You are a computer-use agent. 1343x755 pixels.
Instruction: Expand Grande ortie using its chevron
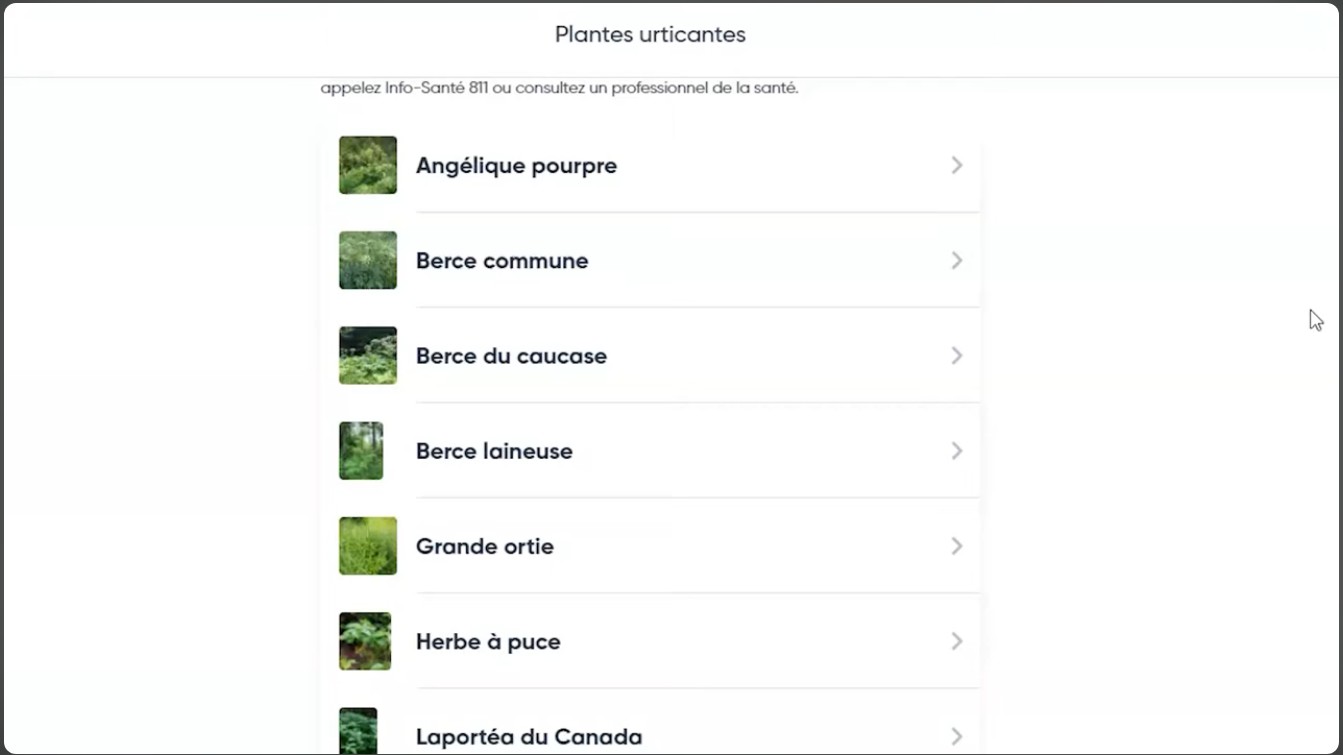[x=957, y=546]
